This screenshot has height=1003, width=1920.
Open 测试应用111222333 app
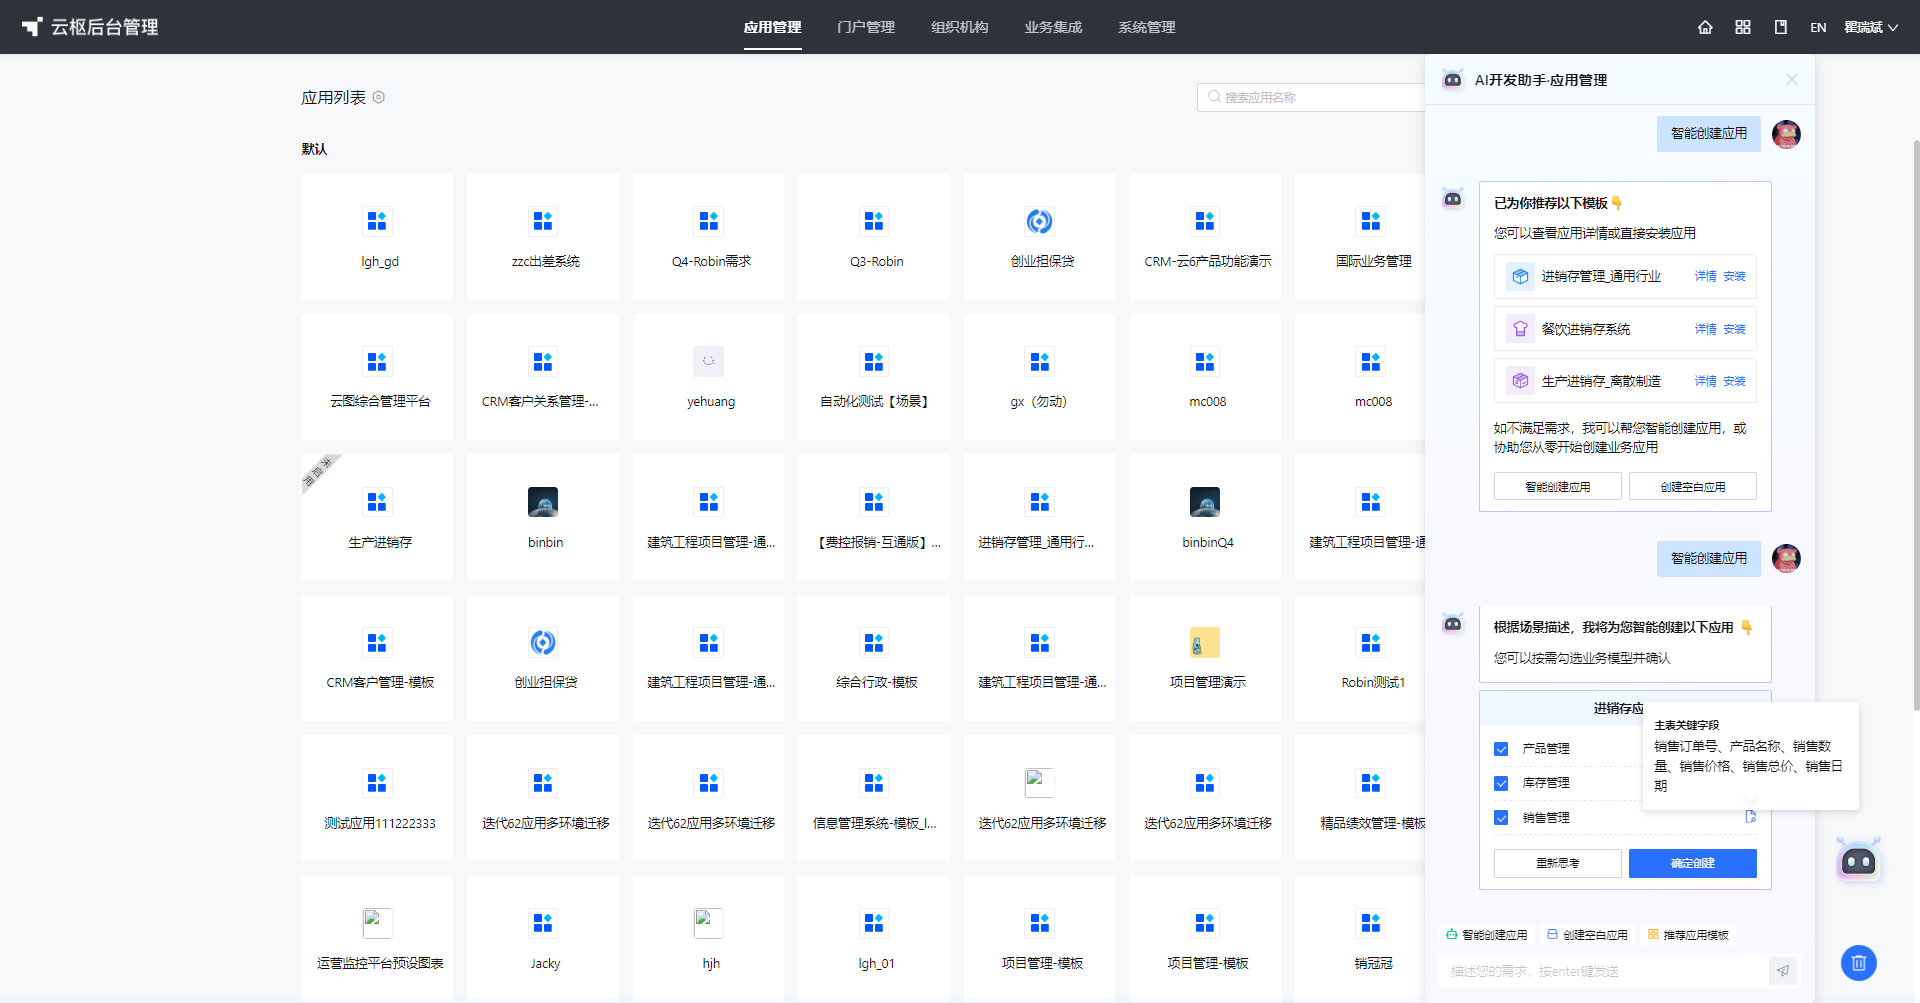point(377,798)
